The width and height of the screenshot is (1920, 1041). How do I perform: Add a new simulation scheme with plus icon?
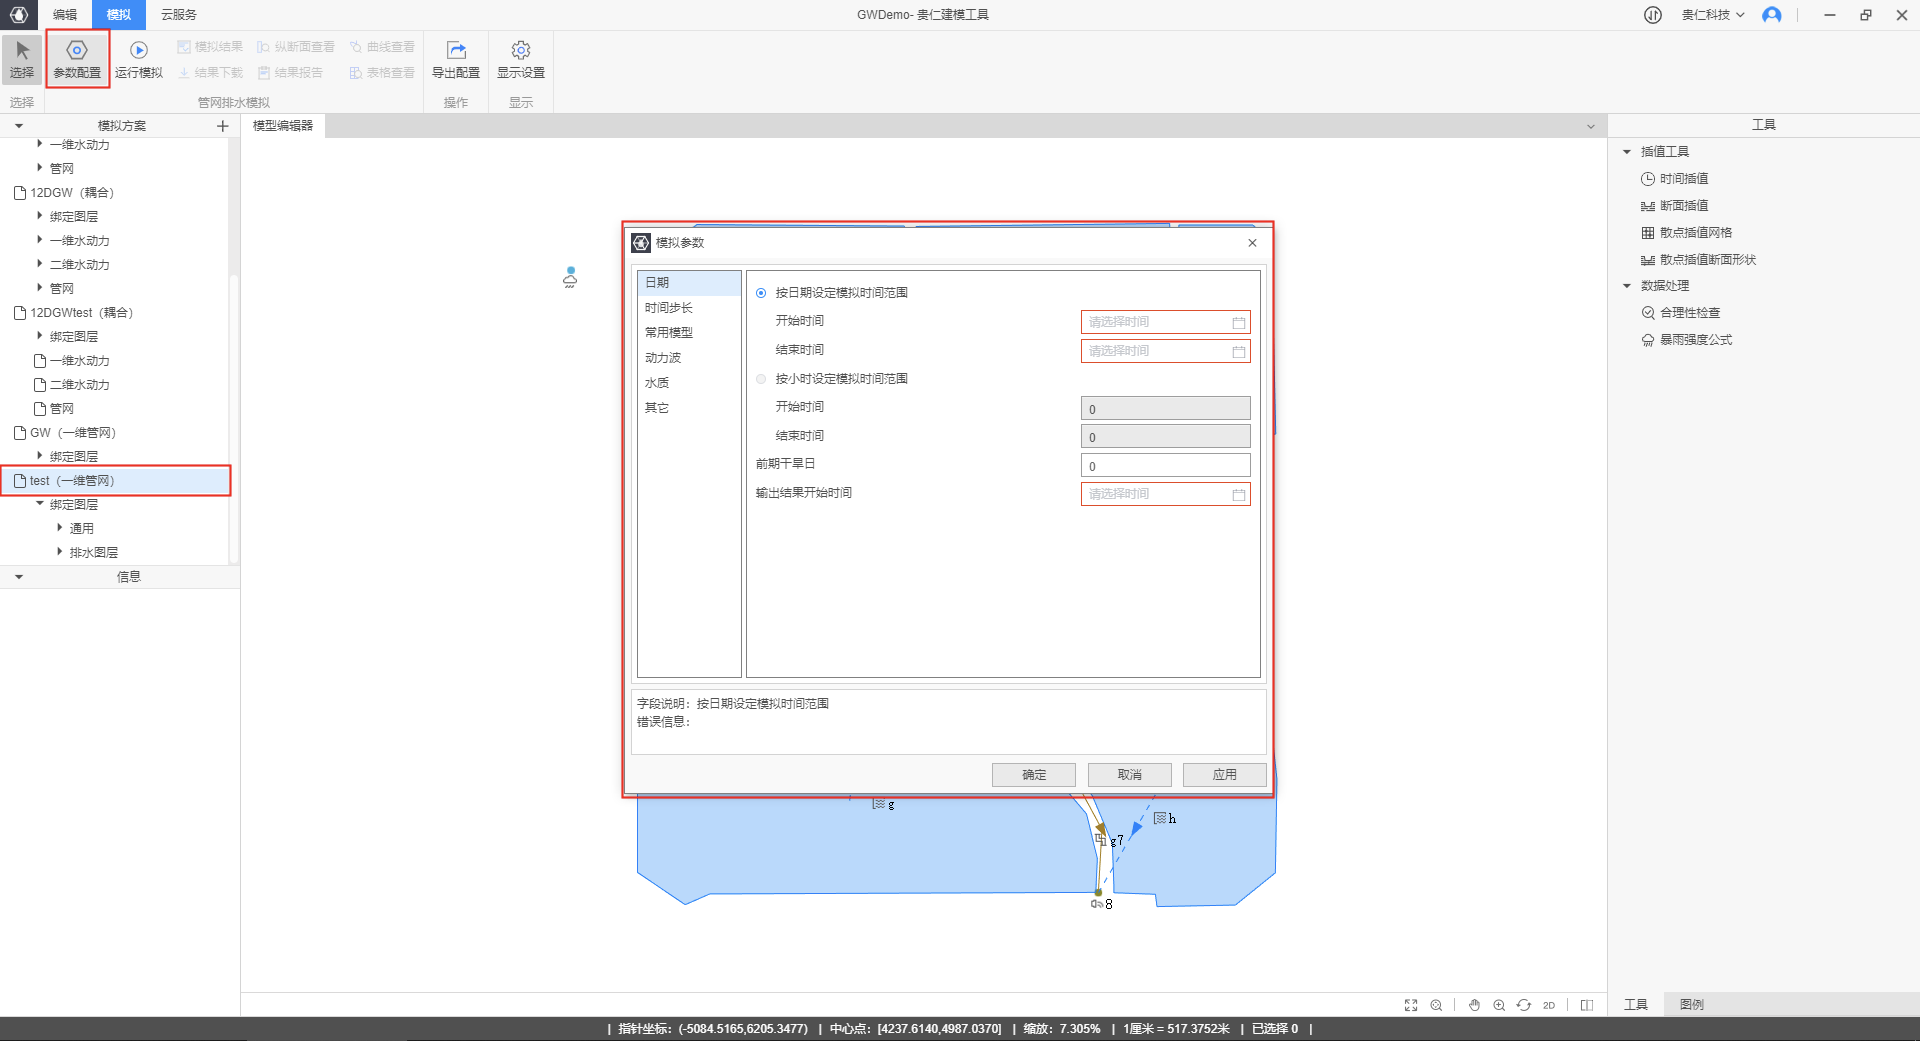[x=222, y=126]
